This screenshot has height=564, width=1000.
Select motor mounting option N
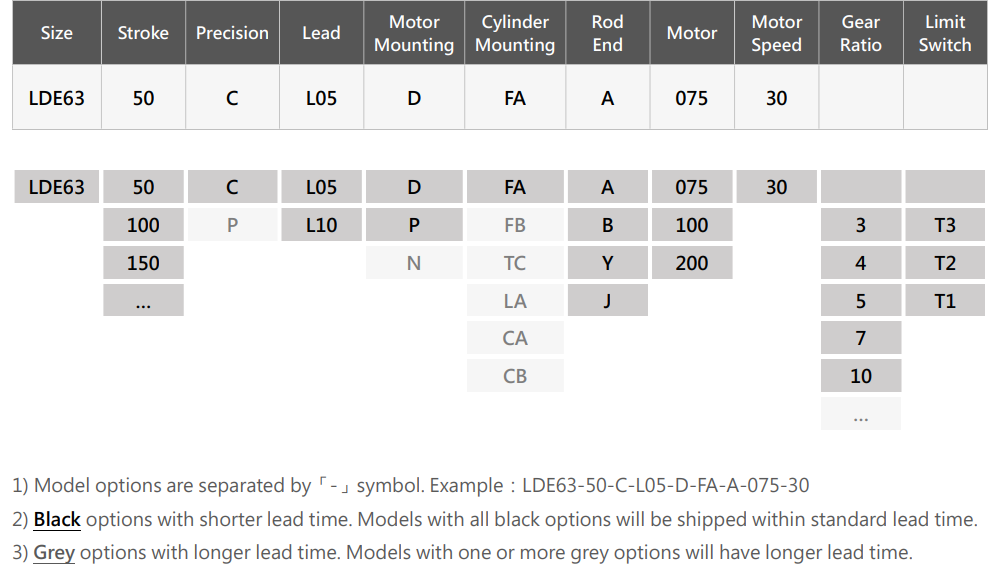(414, 263)
